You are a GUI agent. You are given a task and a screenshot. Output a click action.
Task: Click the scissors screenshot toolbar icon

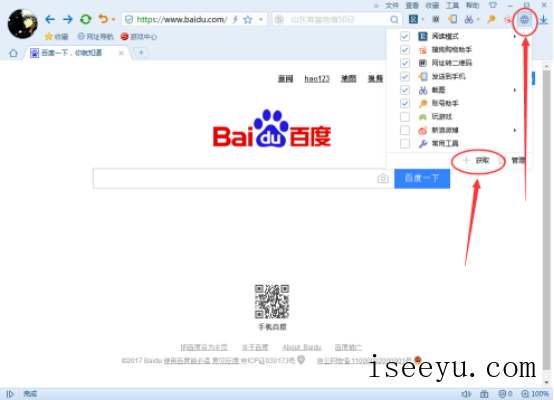point(469,19)
